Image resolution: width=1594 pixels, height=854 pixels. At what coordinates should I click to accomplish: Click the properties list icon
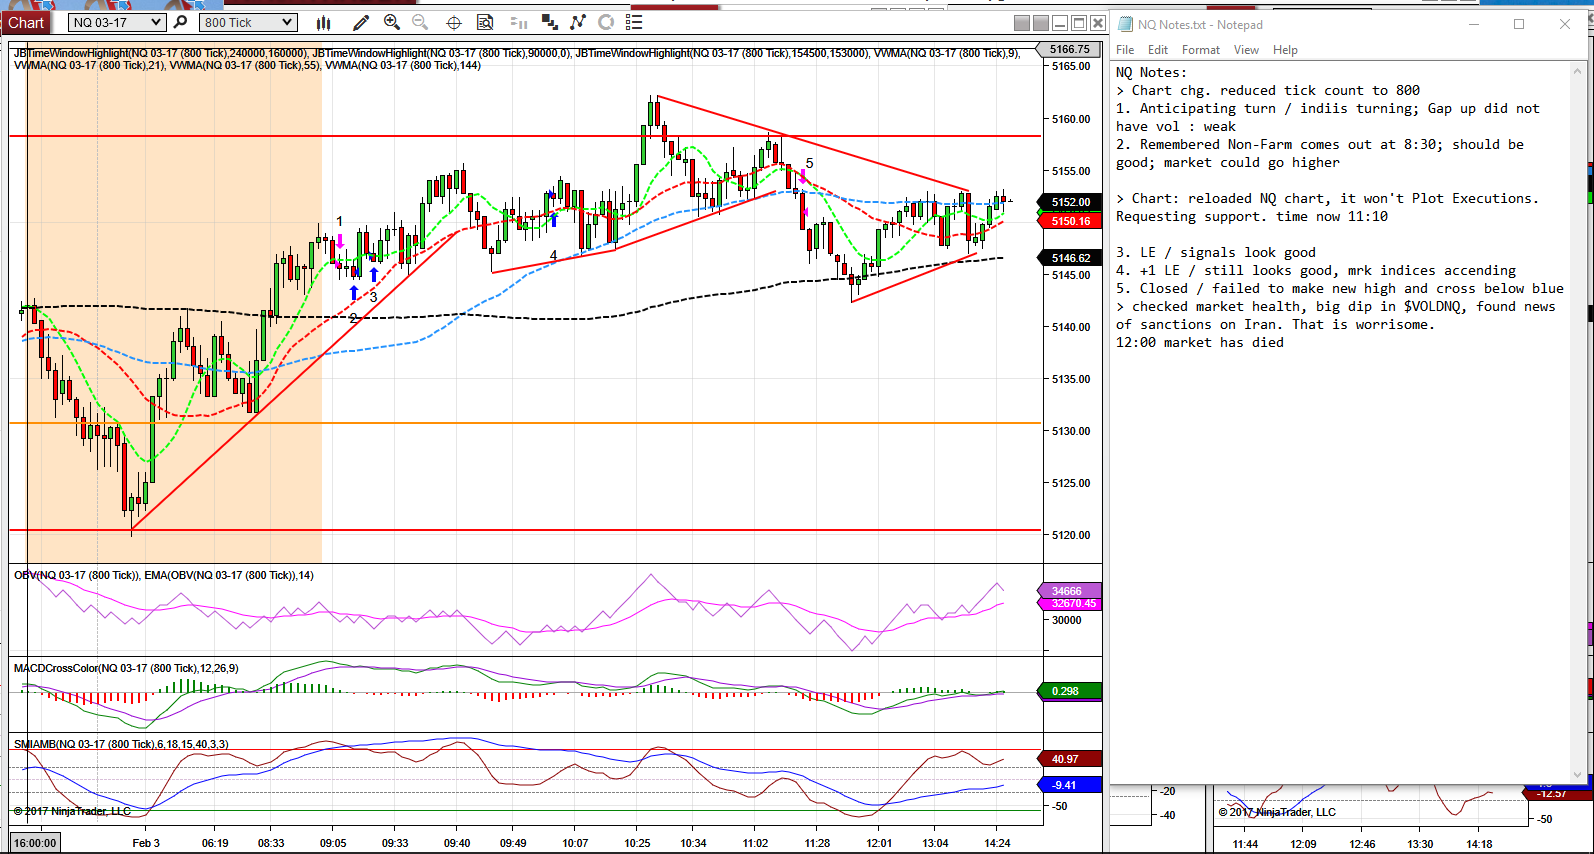634,22
